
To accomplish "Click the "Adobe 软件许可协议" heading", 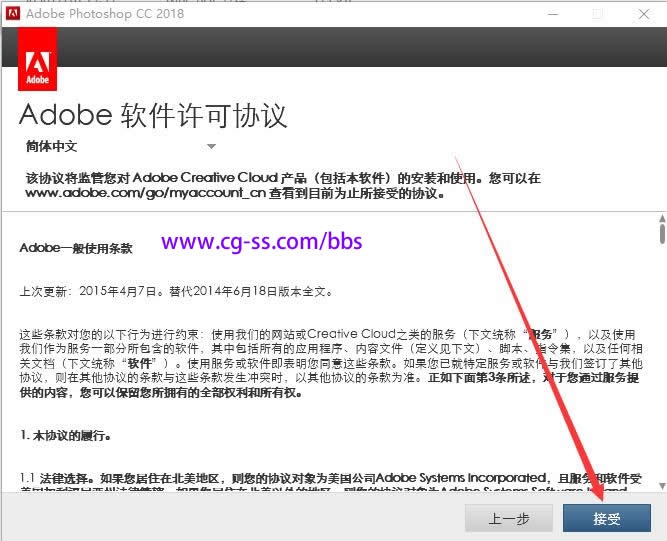I will coord(153,114).
